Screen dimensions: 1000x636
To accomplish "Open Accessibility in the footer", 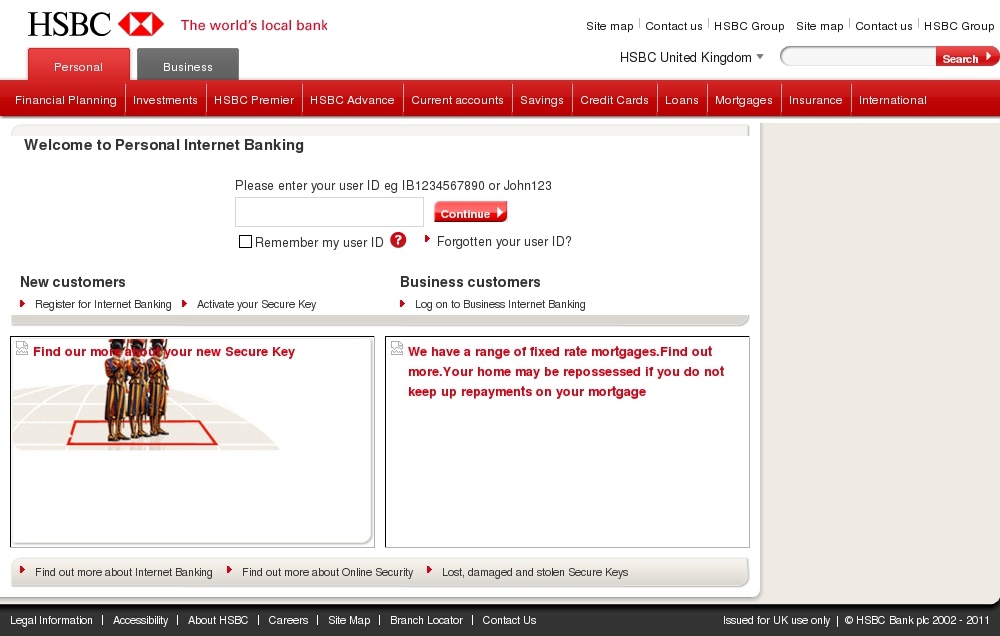I will [x=140, y=620].
